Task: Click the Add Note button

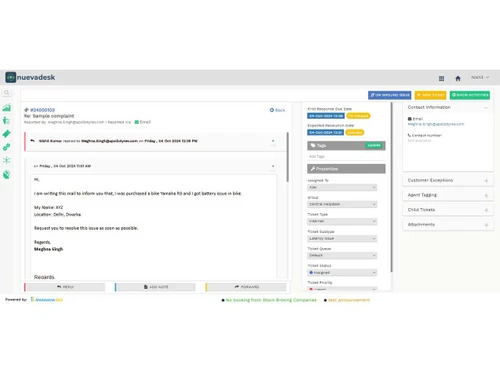Action: (156, 287)
